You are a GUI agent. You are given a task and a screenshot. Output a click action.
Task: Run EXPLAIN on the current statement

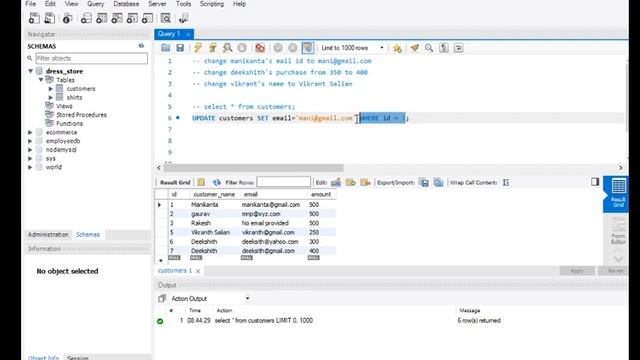227,48
